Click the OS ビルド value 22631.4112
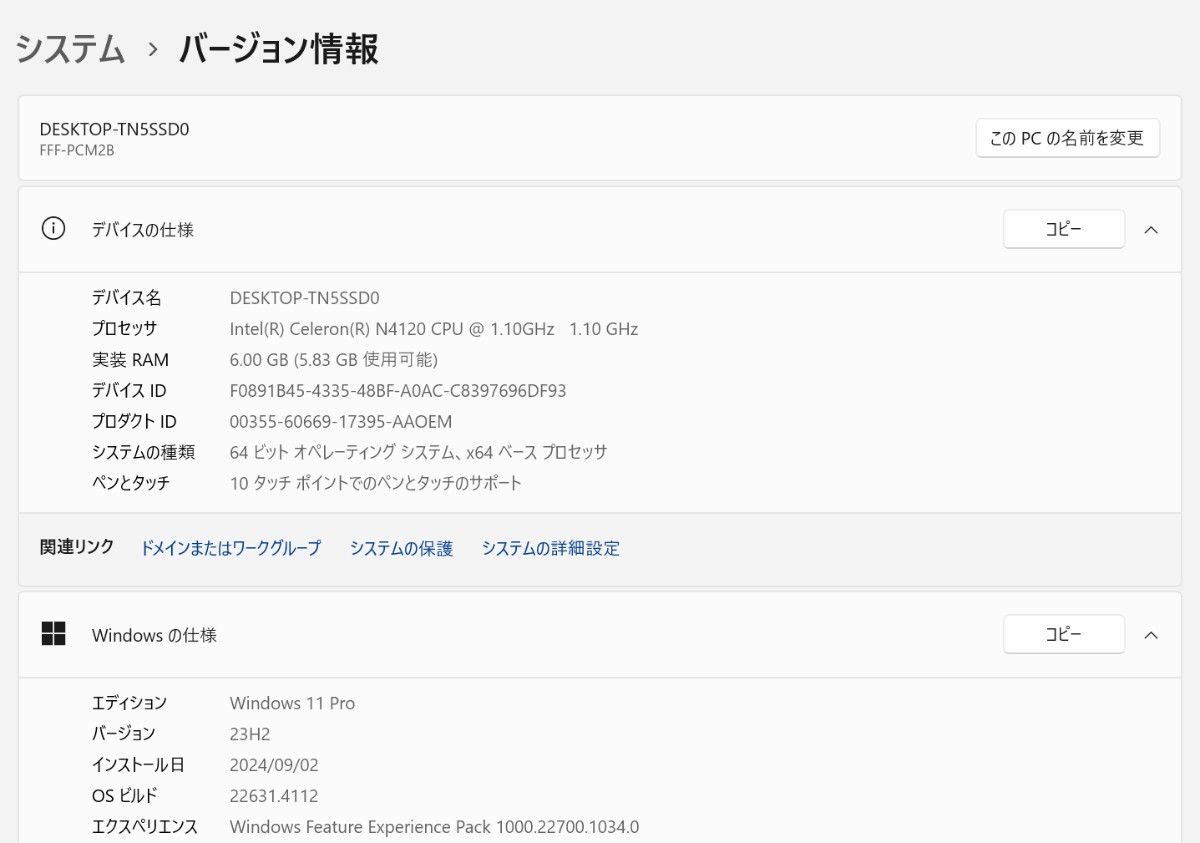 pos(274,796)
